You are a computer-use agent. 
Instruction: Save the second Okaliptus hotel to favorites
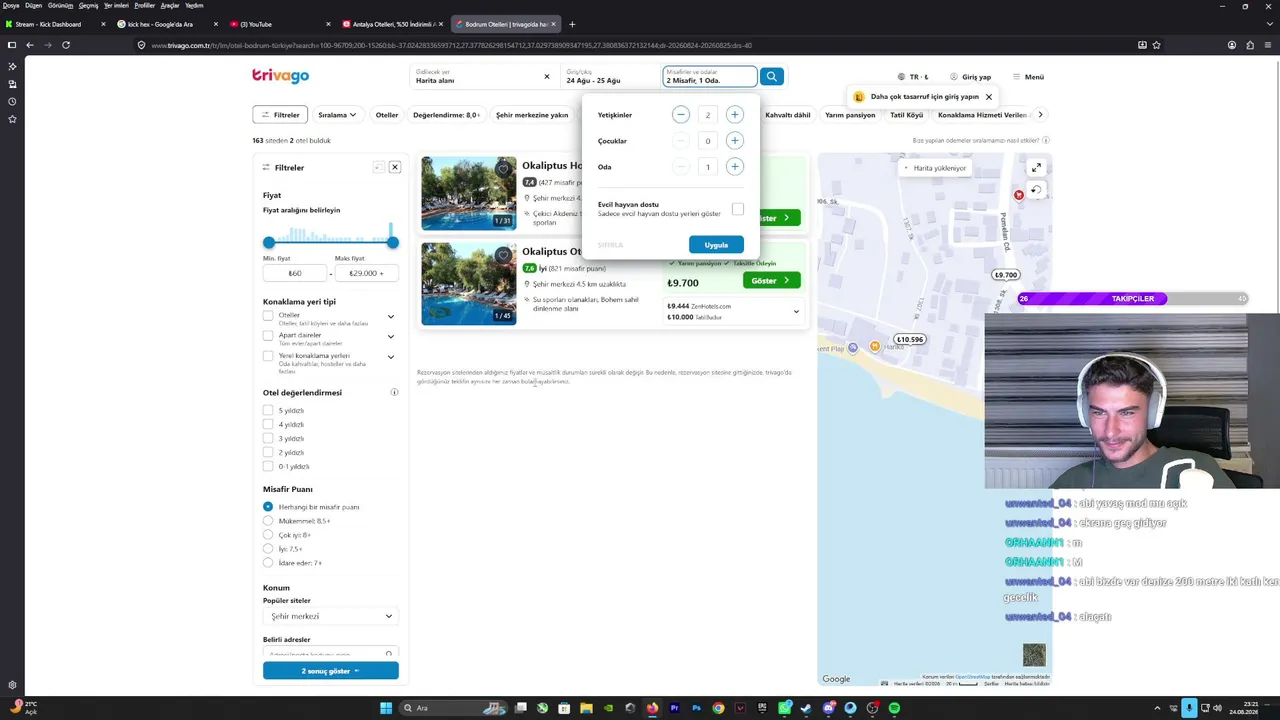pyautogui.click(x=504, y=255)
